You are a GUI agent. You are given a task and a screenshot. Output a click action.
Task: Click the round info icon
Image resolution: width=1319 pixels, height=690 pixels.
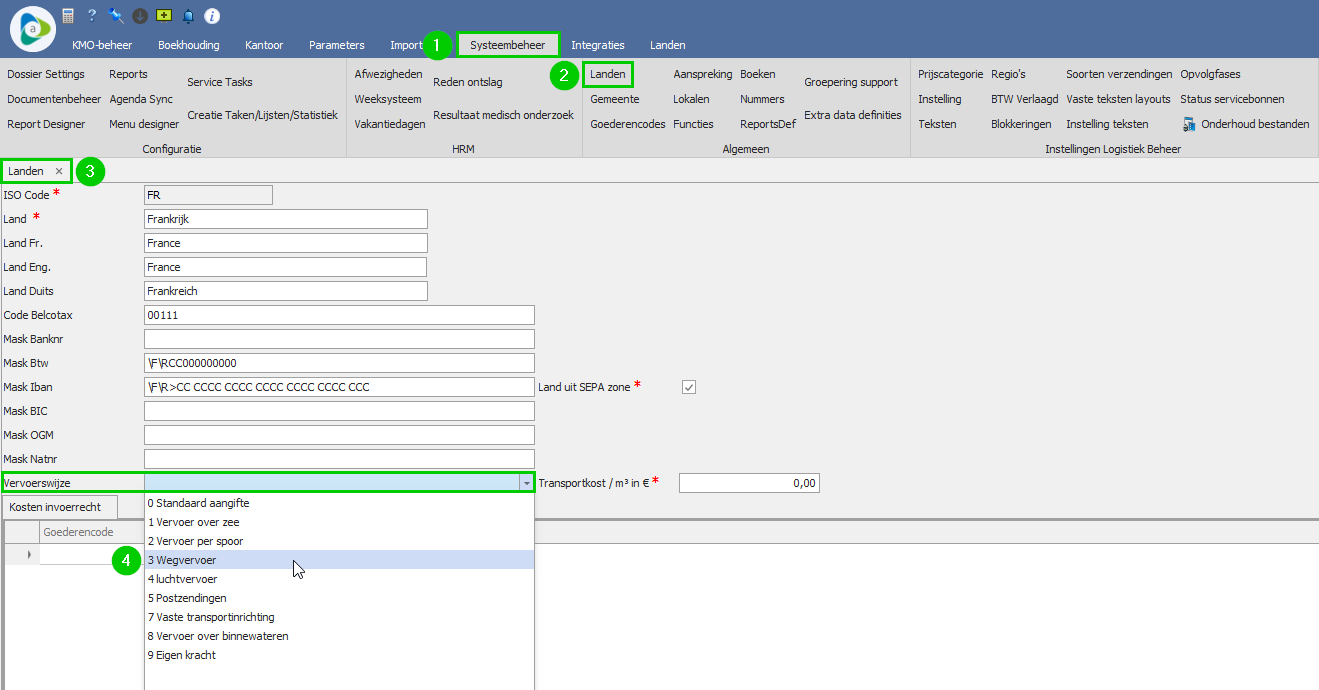212,16
